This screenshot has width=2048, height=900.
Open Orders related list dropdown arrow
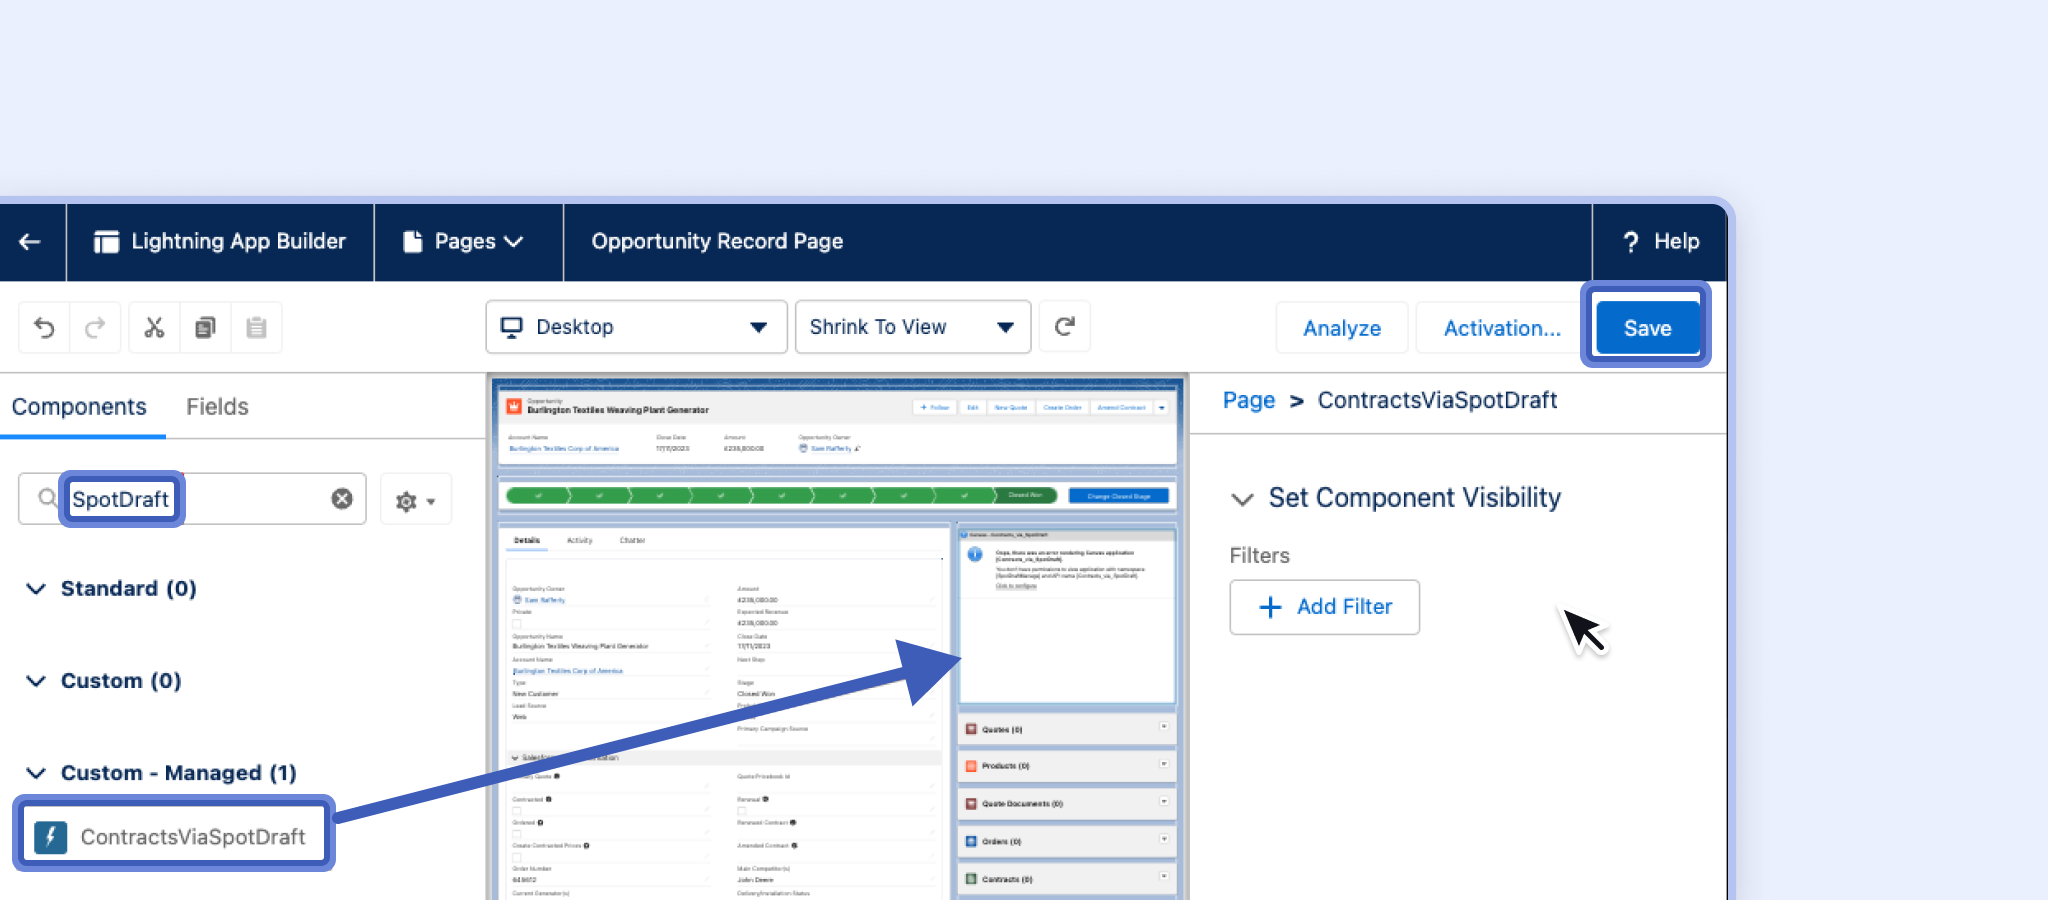(x=1164, y=839)
